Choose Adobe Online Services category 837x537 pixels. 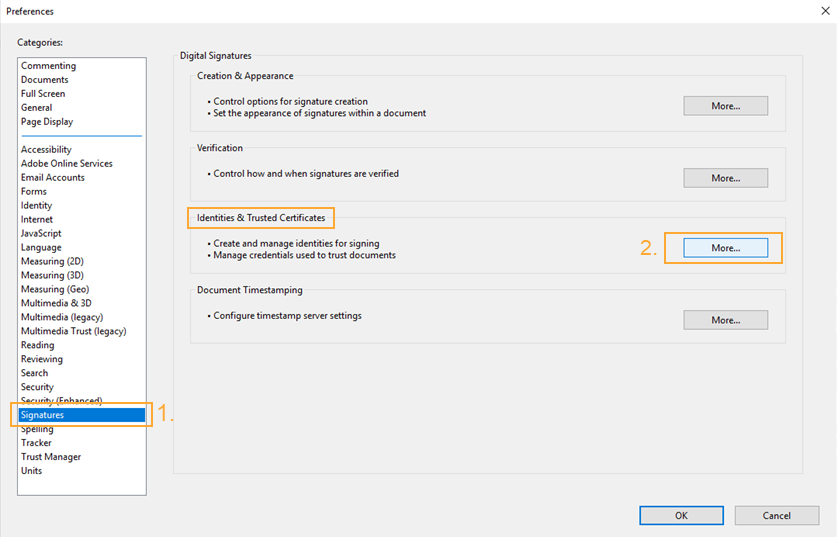click(x=67, y=163)
